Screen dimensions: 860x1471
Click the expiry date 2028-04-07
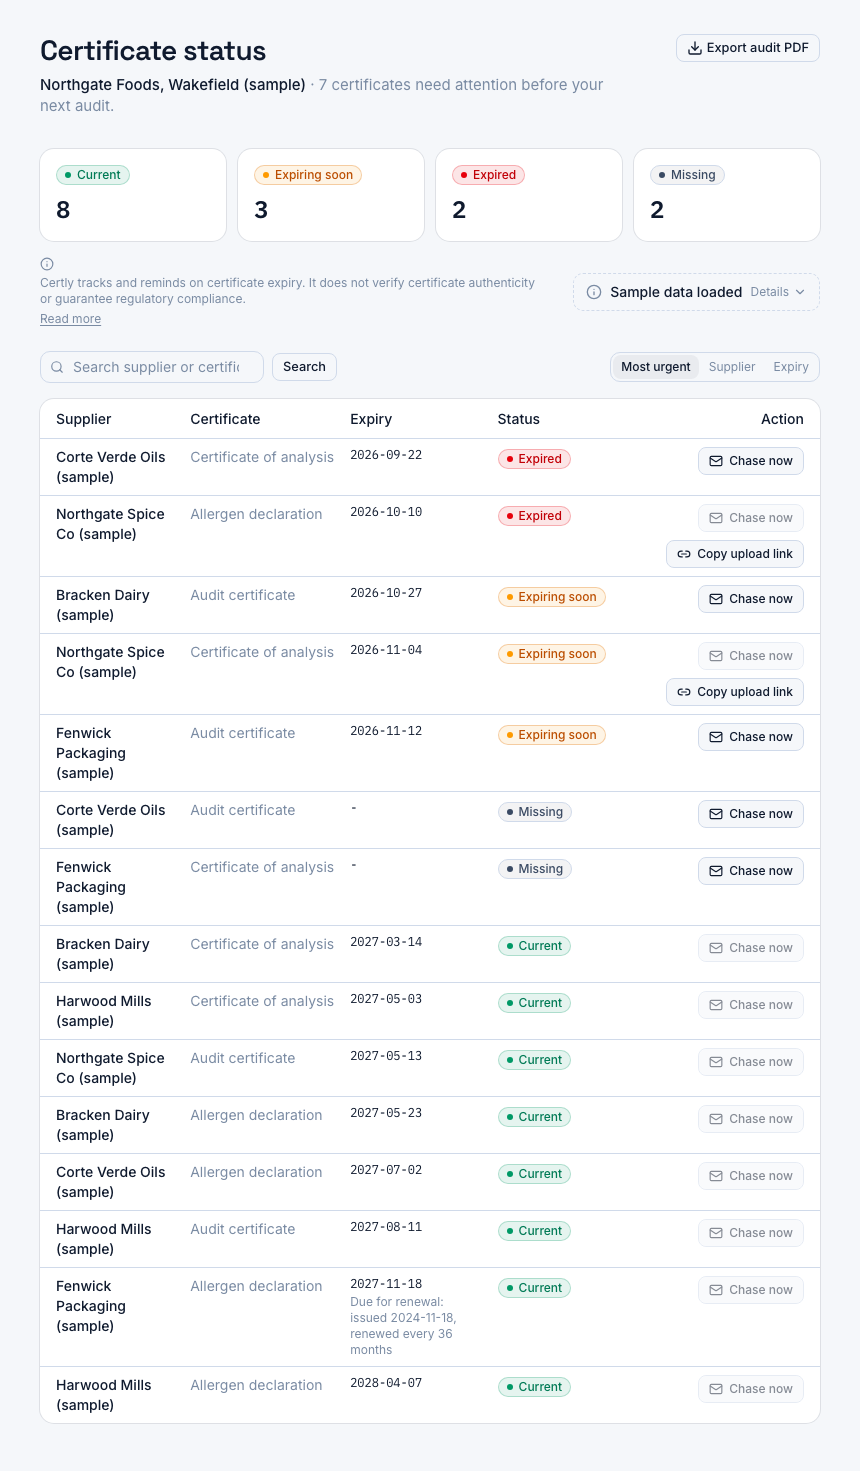386,1383
